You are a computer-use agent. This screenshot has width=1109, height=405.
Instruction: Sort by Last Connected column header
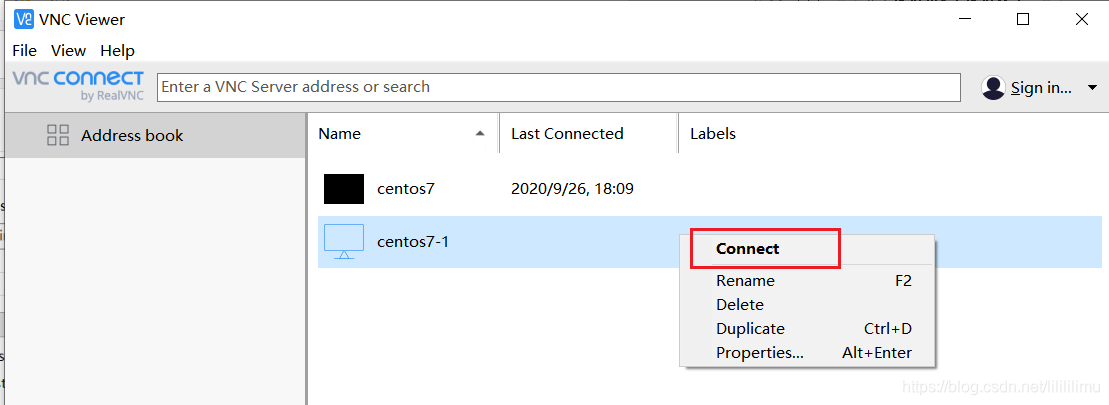click(x=567, y=133)
